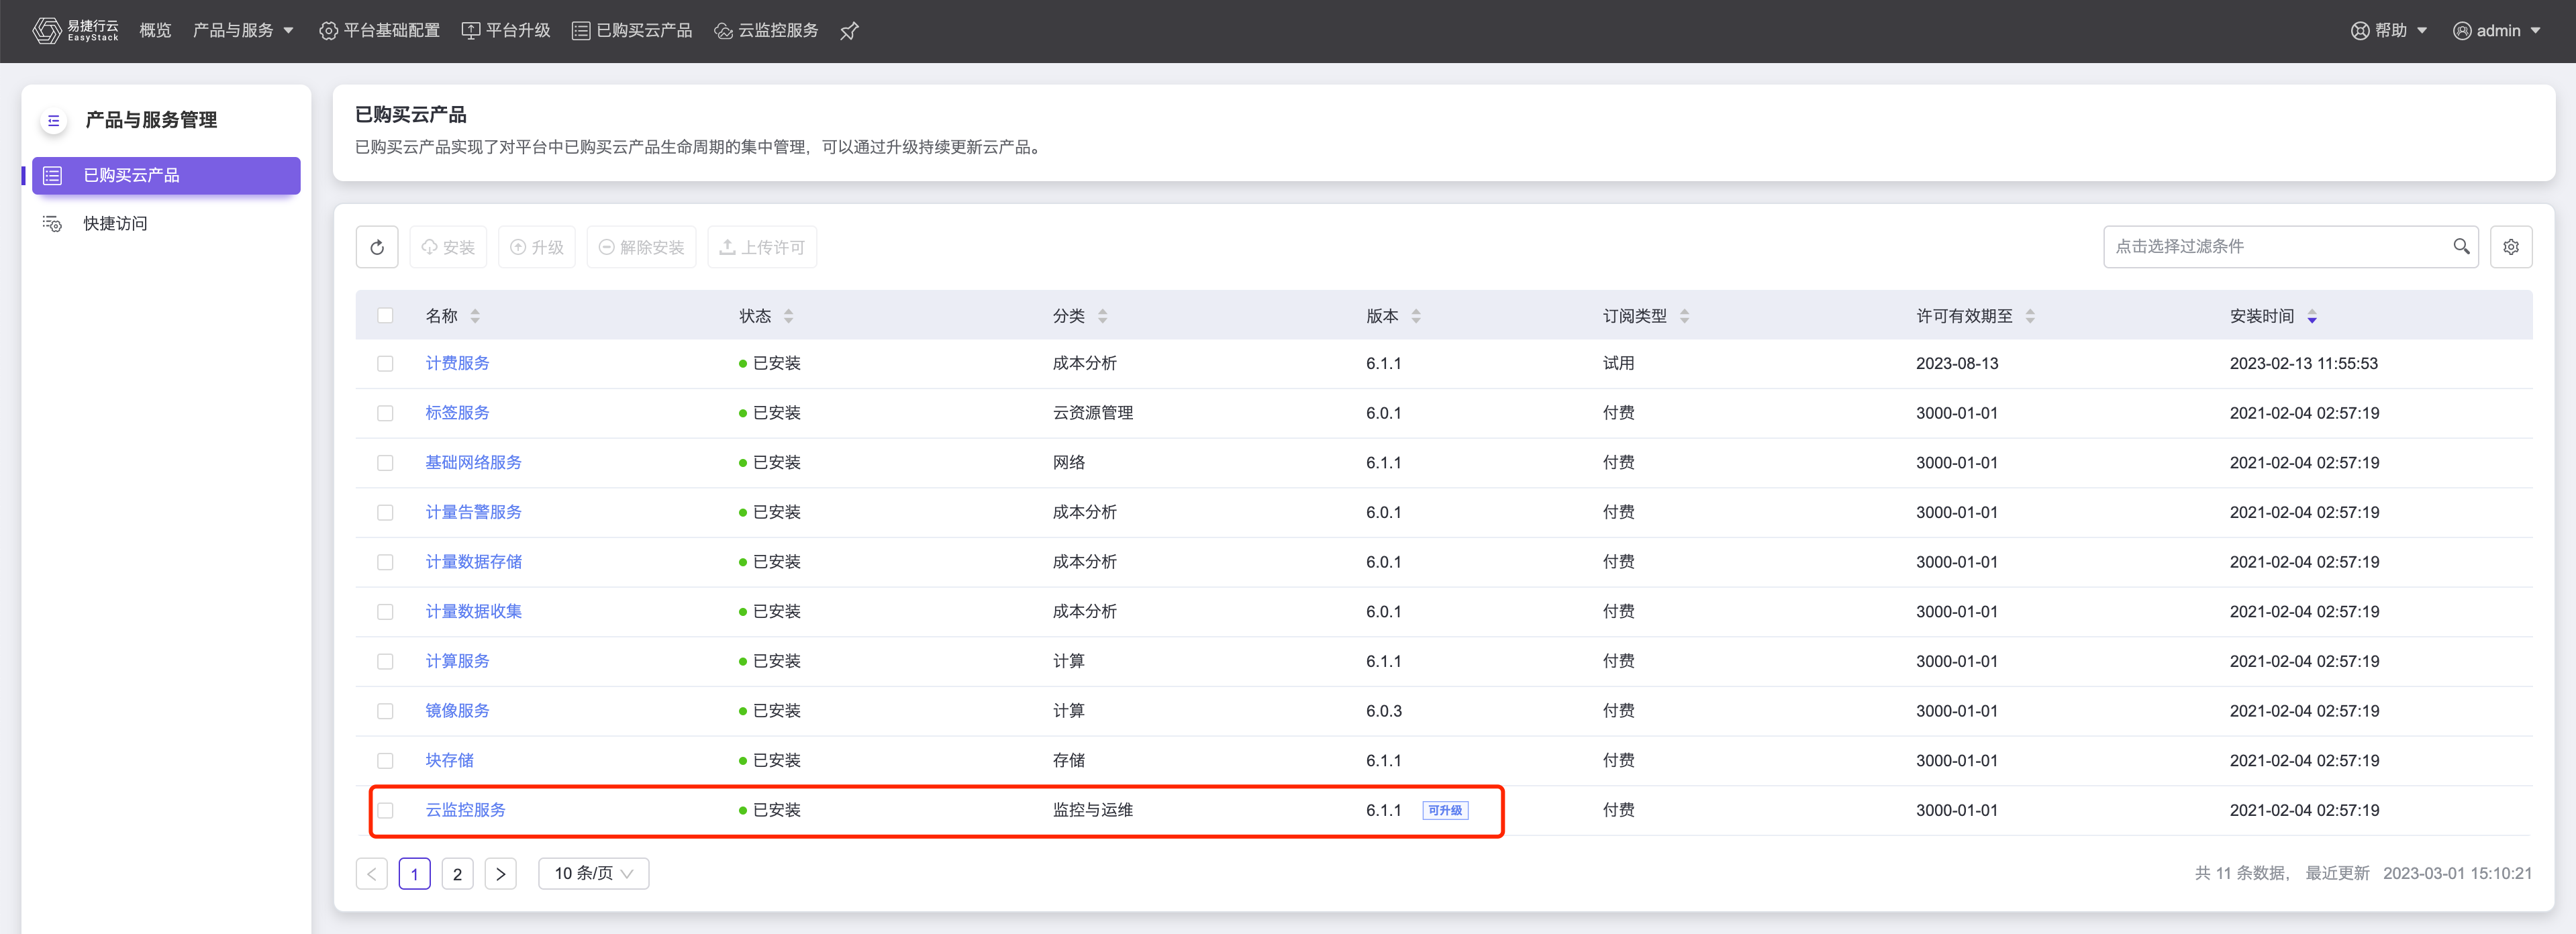Select 快捷访问 in sidebar
The height and width of the screenshot is (934, 2576).
[x=115, y=224]
